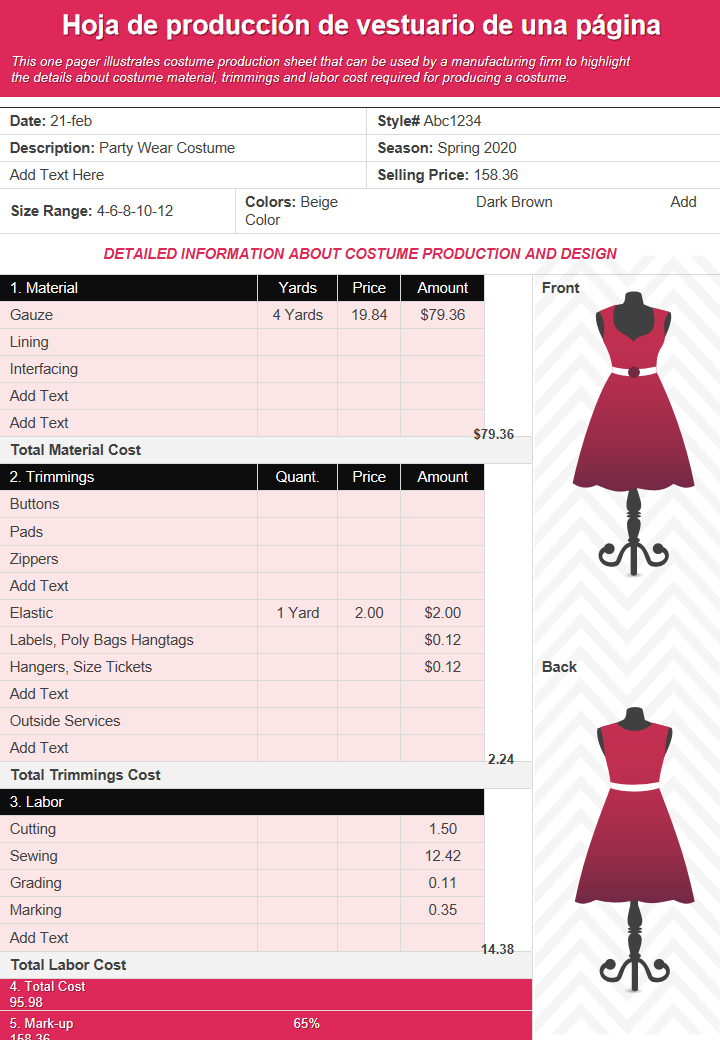Screen dimensions: 720x1040
Task: Click the Total Trimmings Cost row
Action: click(266, 775)
